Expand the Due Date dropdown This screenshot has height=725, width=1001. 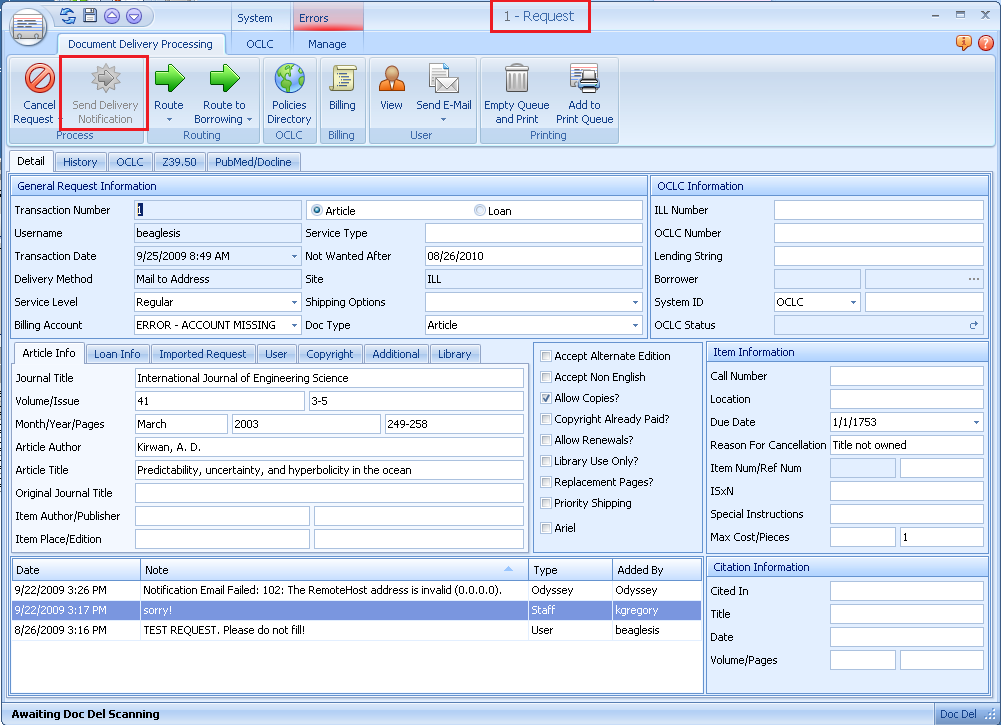(x=976, y=423)
